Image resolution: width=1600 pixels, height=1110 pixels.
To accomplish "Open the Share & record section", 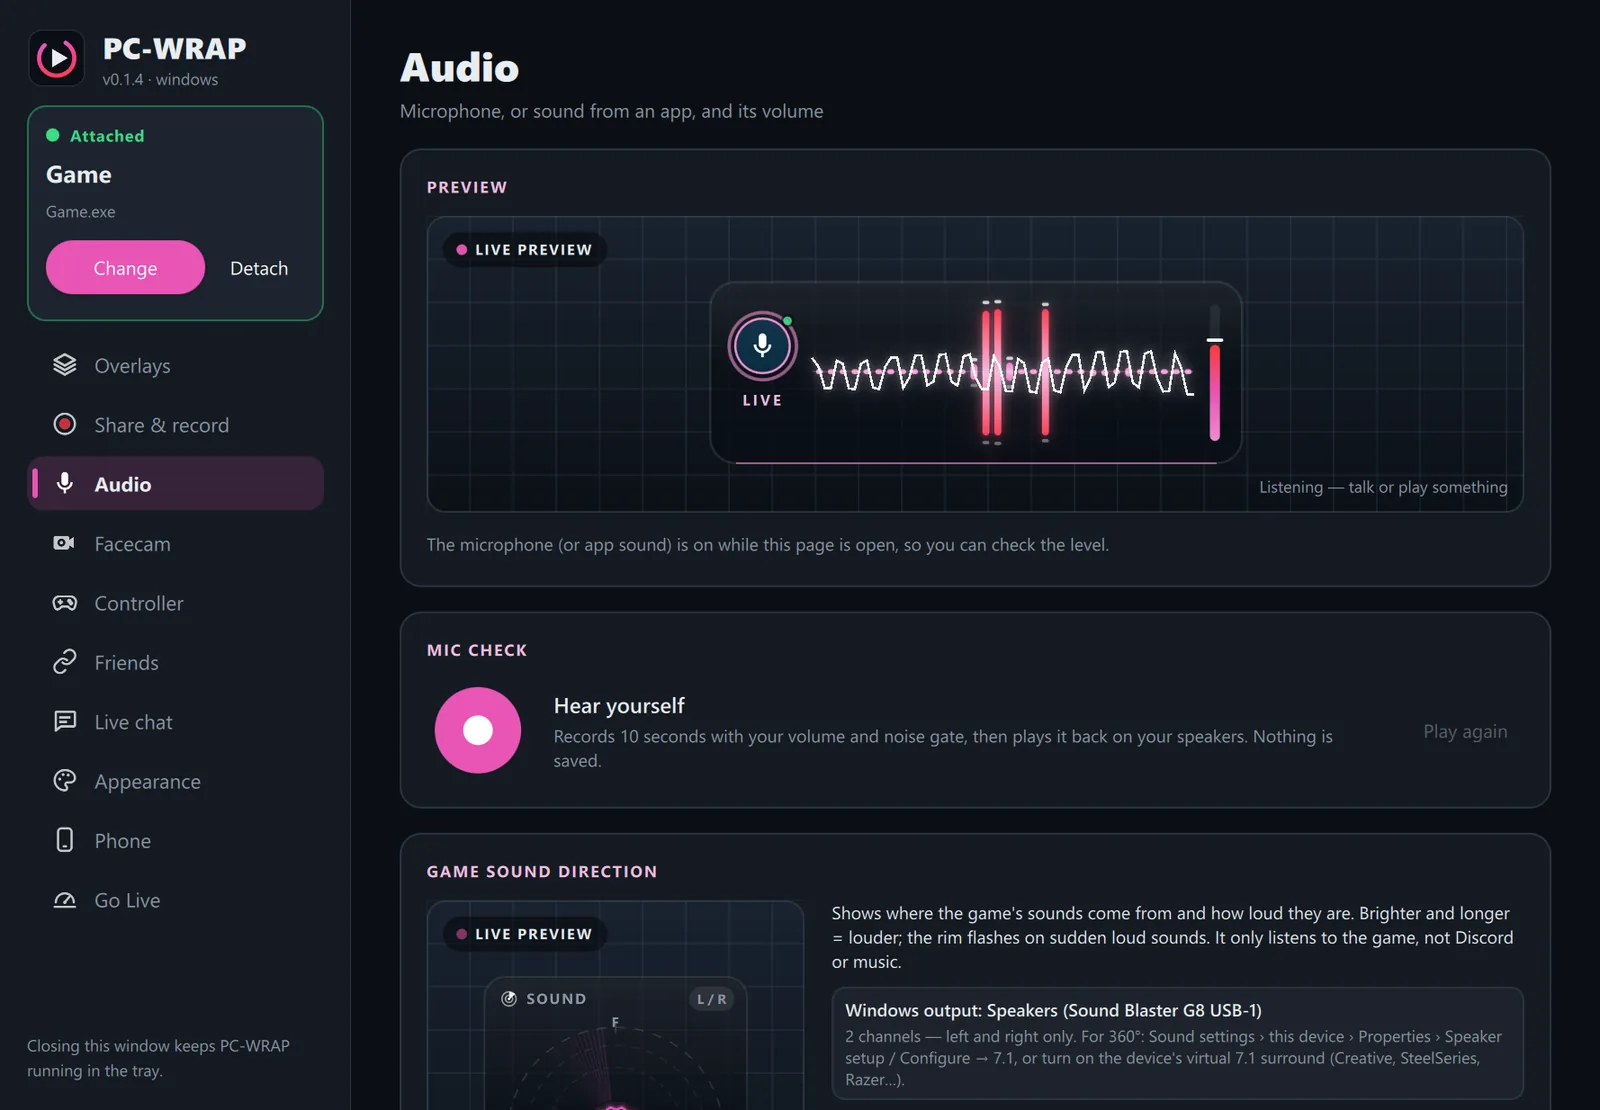I will coord(175,424).
